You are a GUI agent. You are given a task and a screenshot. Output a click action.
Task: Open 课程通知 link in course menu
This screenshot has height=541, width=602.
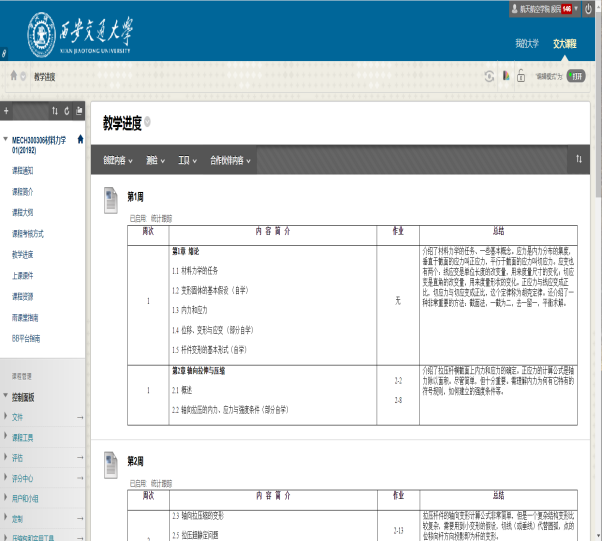[x=22, y=170]
